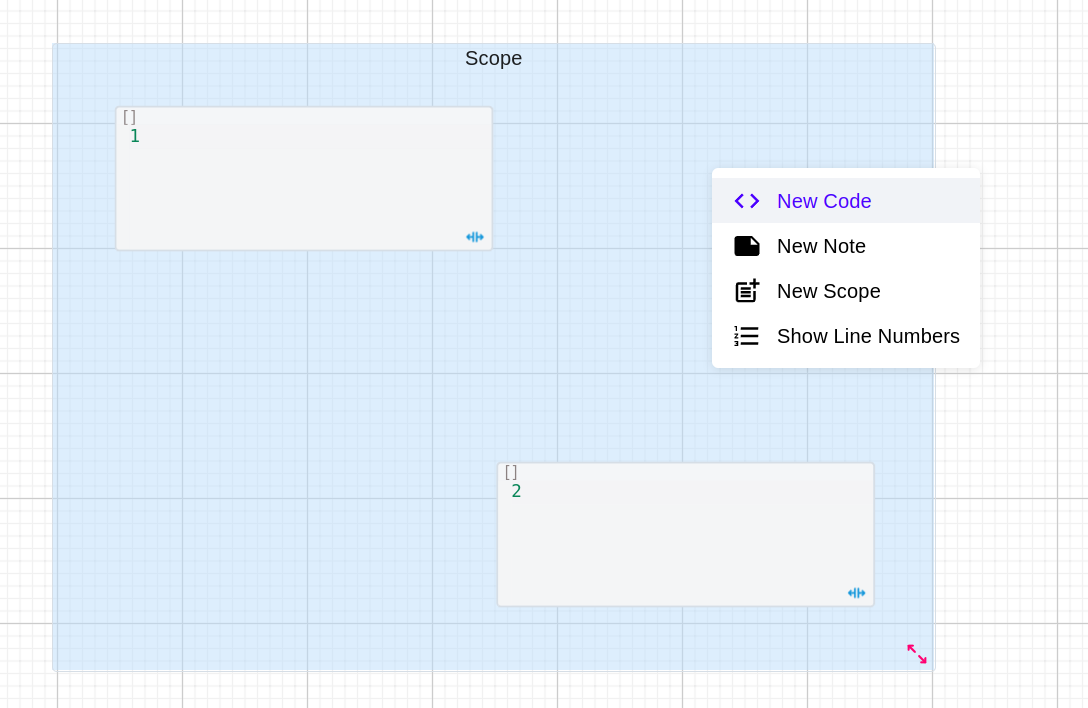
Task: Click resize-width handle of code cell 1
Action: [475, 237]
